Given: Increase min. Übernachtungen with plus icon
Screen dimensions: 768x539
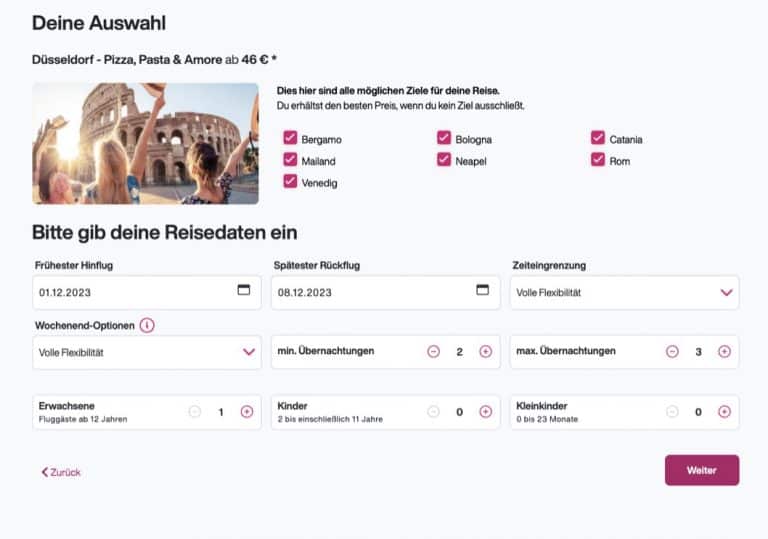Looking at the screenshot, I should pyautogui.click(x=486, y=351).
